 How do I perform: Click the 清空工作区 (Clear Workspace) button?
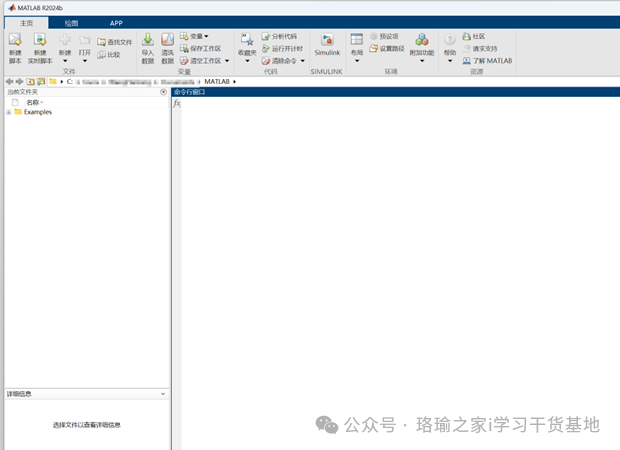pyautogui.click(x=200, y=61)
